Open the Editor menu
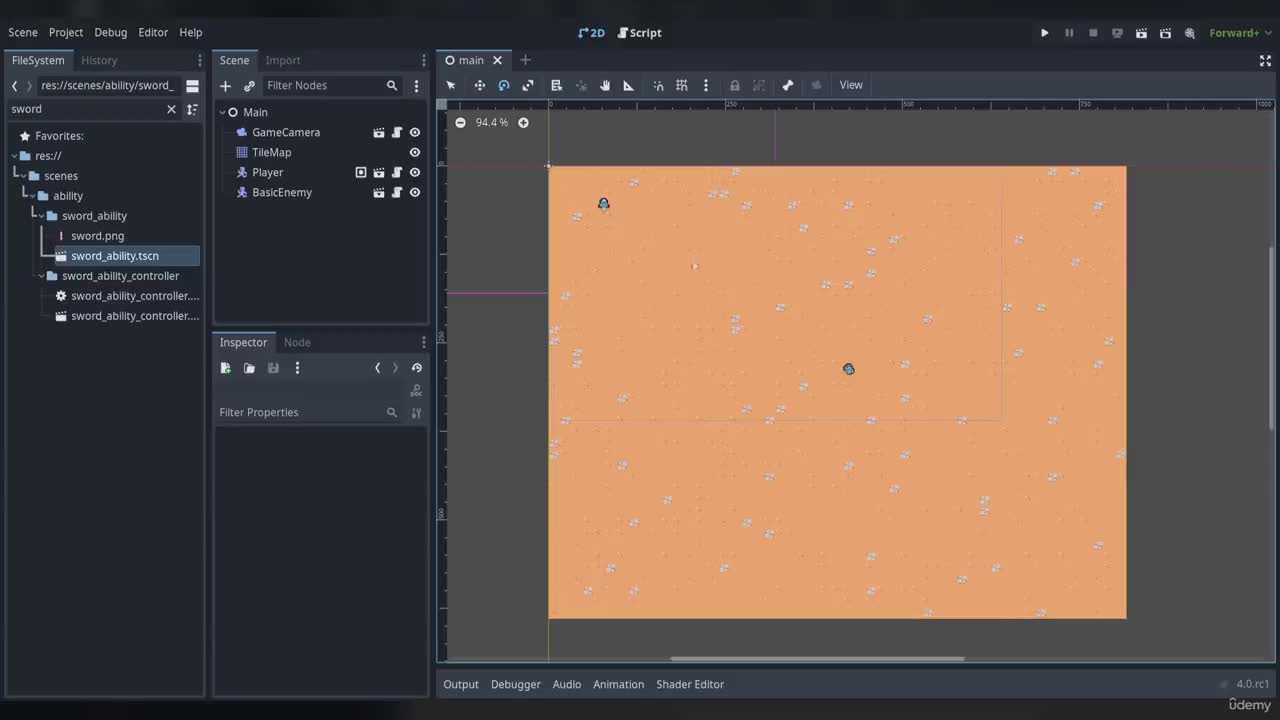This screenshot has width=1280, height=720. (x=153, y=32)
